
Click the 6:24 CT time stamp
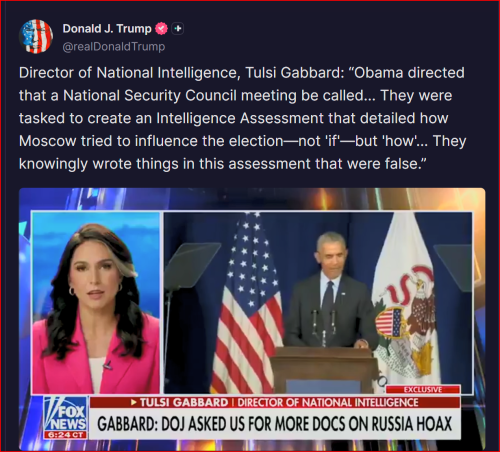pos(65,435)
